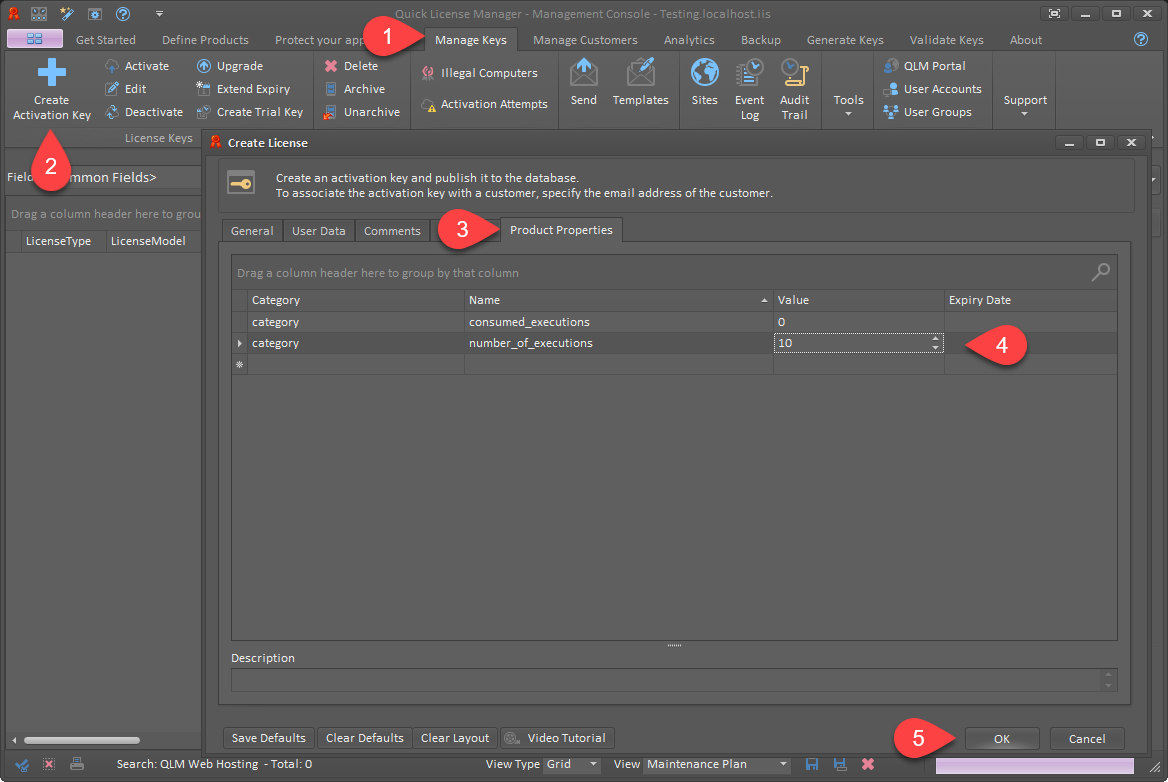This screenshot has height=782, width=1168.
Task: Click the search magnifier in the properties grid
Action: [1100, 273]
